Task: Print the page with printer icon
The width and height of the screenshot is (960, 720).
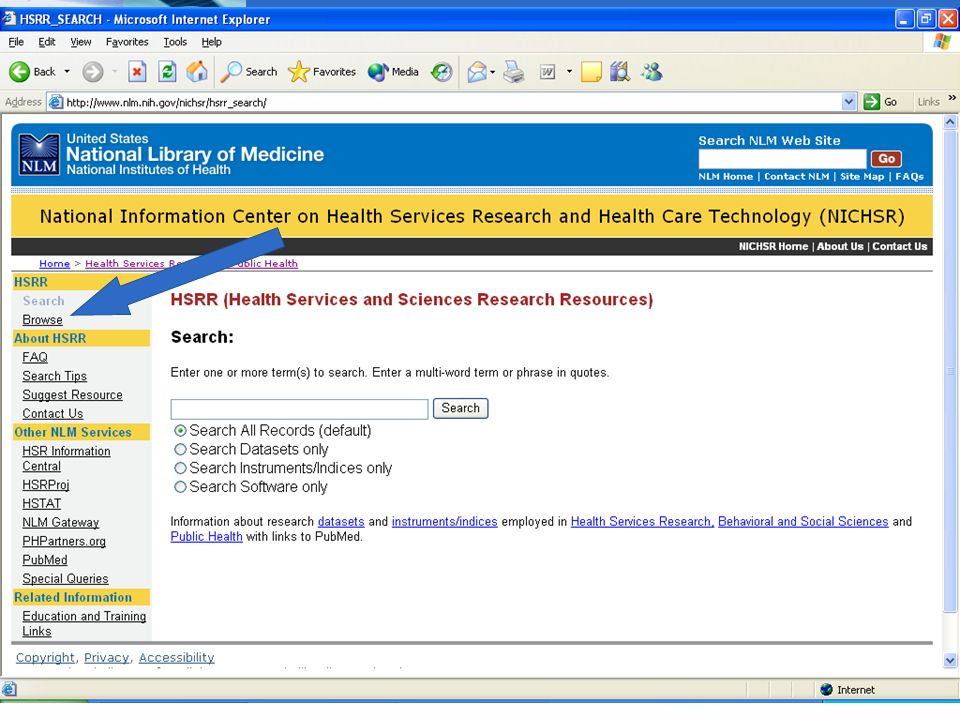Action: pos(514,72)
